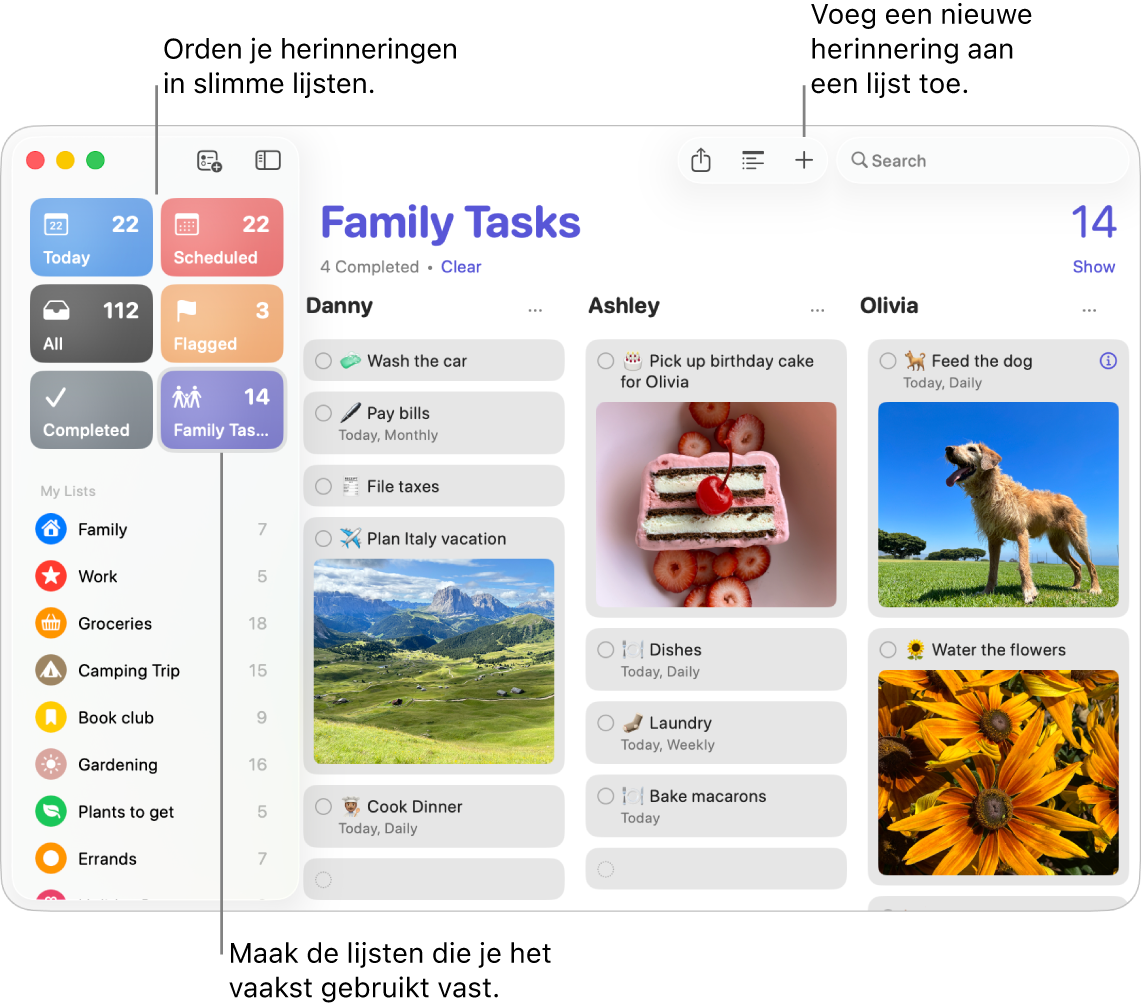This screenshot has width=1146, height=1008.
Task: Click the Share list toolbar icon
Action: click(x=703, y=160)
